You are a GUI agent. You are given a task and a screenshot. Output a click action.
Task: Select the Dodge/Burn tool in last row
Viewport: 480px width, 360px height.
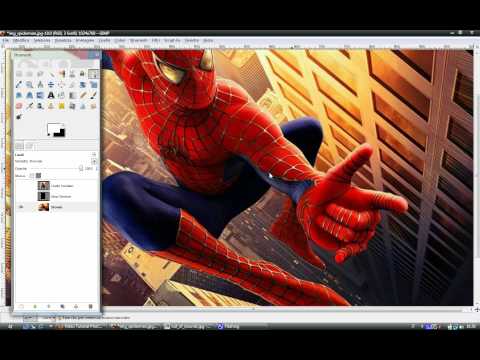19,117
